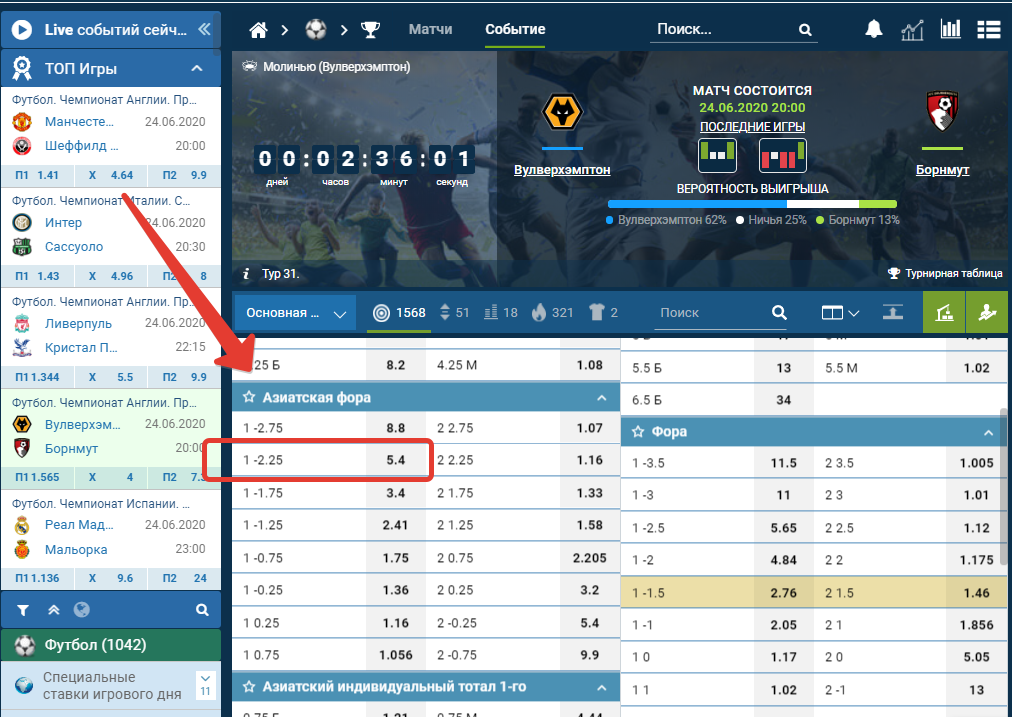Switch to the Матчи tab

pyautogui.click(x=430, y=29)
